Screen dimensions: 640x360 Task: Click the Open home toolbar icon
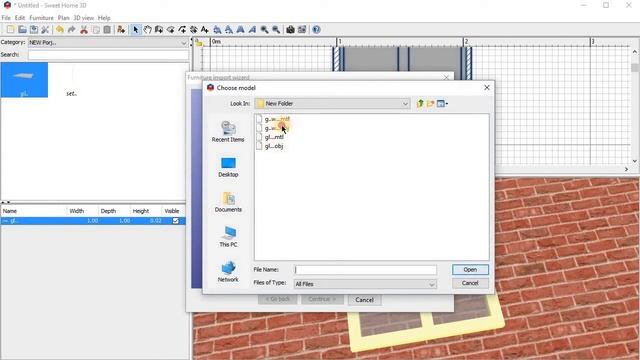point(22,30)
